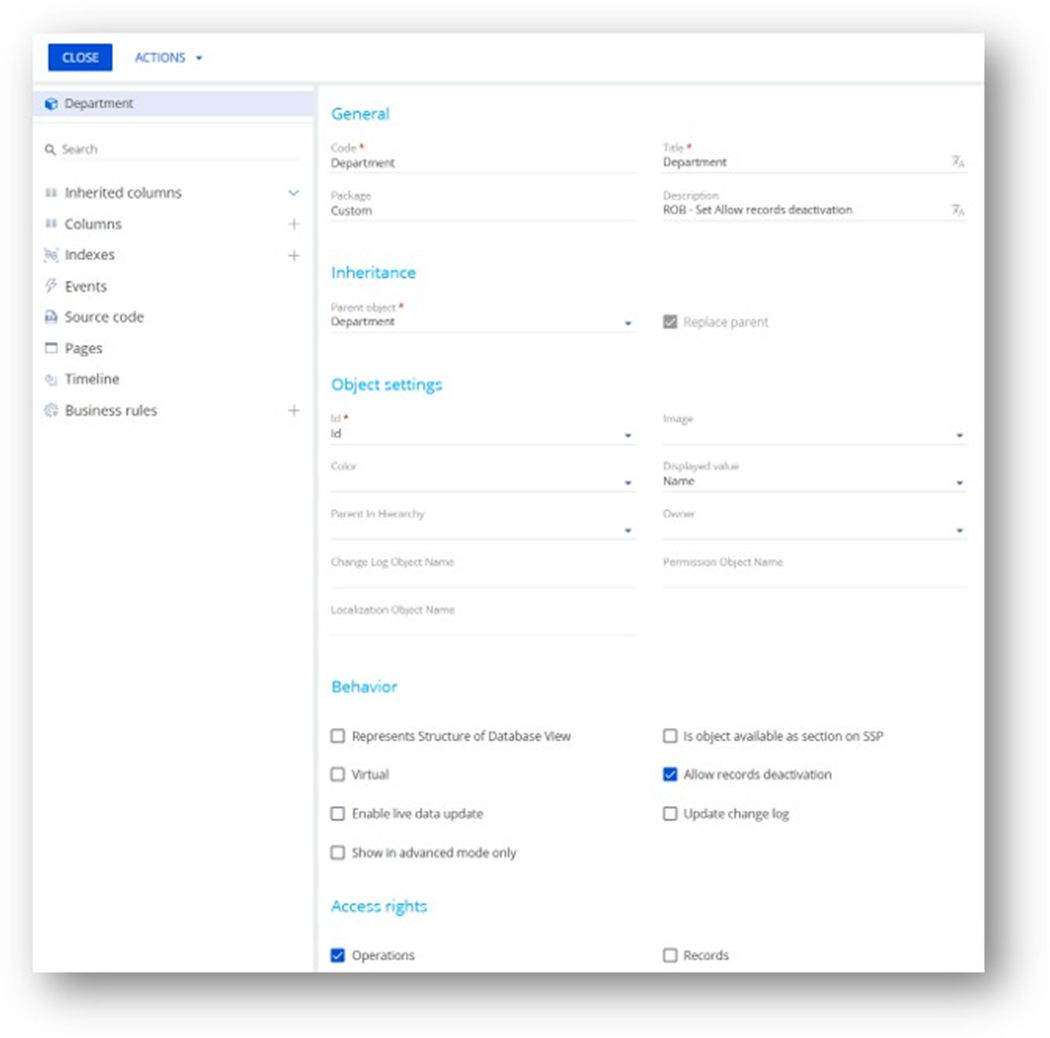Select the Department object node
Viewport: 1050px width, 1038px height.
(x=98, y=104)
